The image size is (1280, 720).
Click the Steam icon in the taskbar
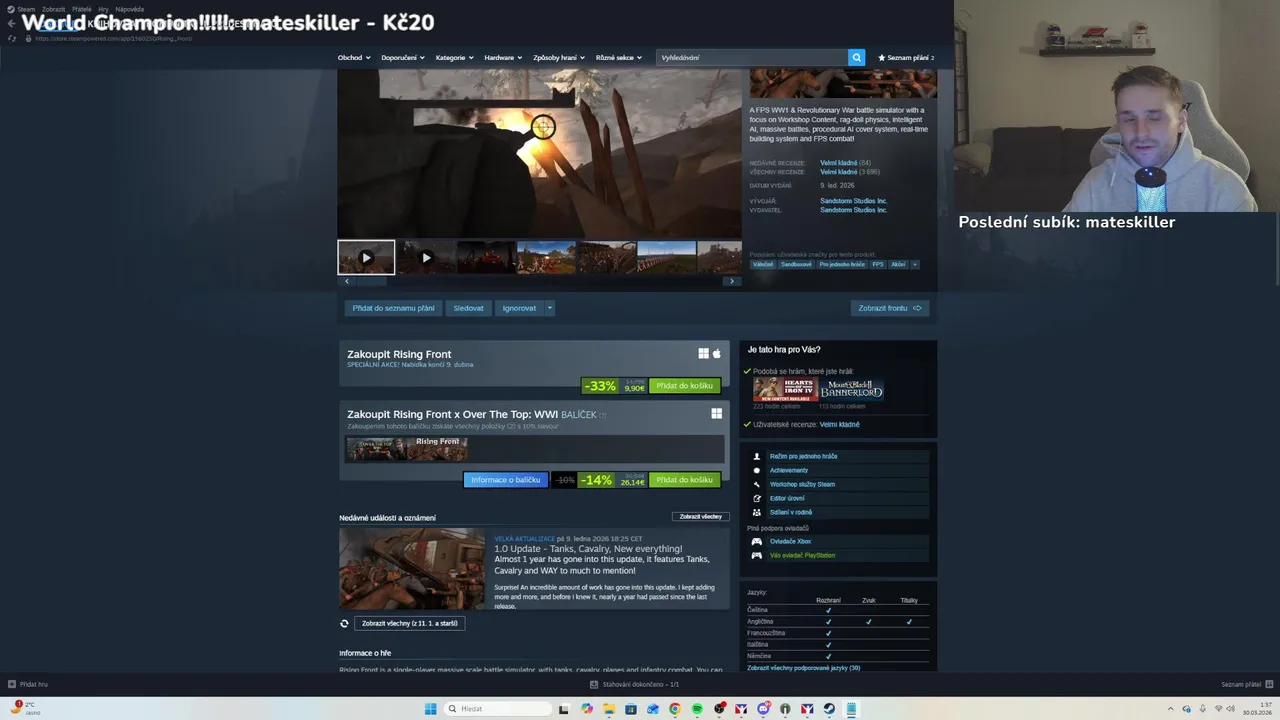point(829,709)
